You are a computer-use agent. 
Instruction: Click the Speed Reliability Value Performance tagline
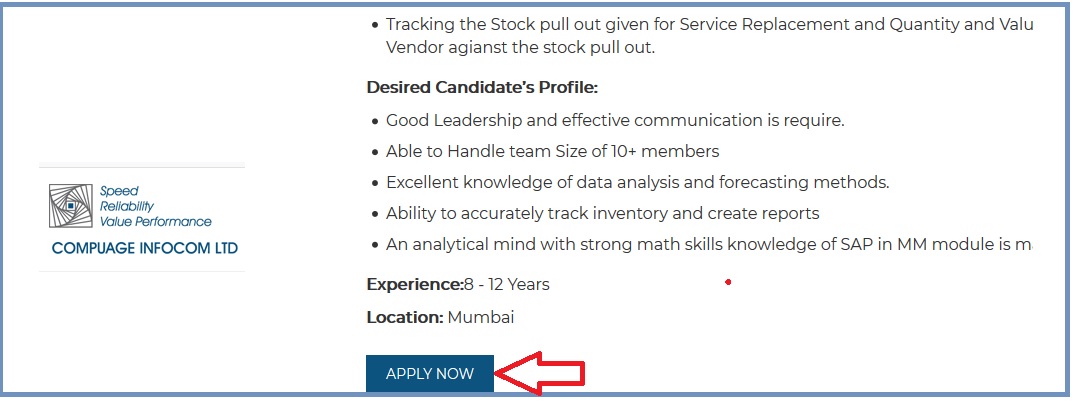click(155, 206)
